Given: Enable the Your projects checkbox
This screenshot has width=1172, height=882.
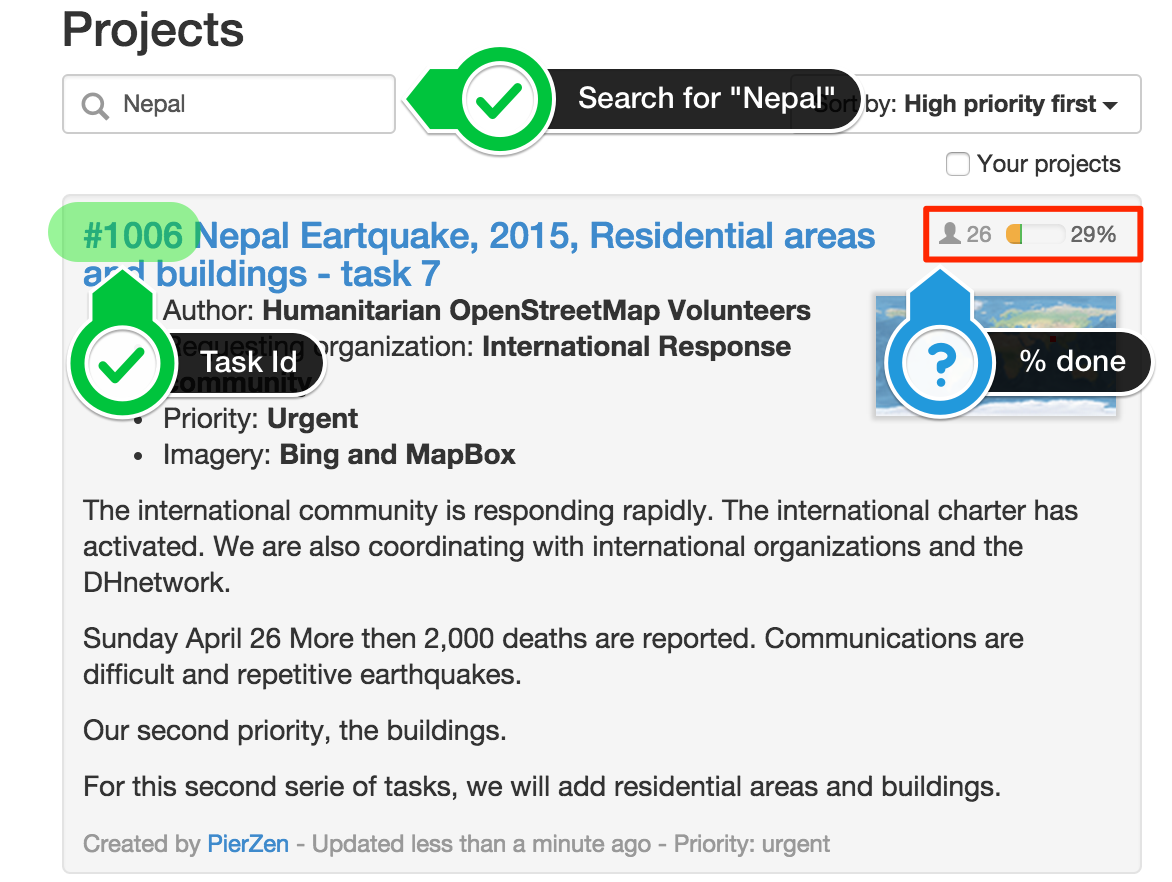Looking at the screenshot, I should pos(957,164).
